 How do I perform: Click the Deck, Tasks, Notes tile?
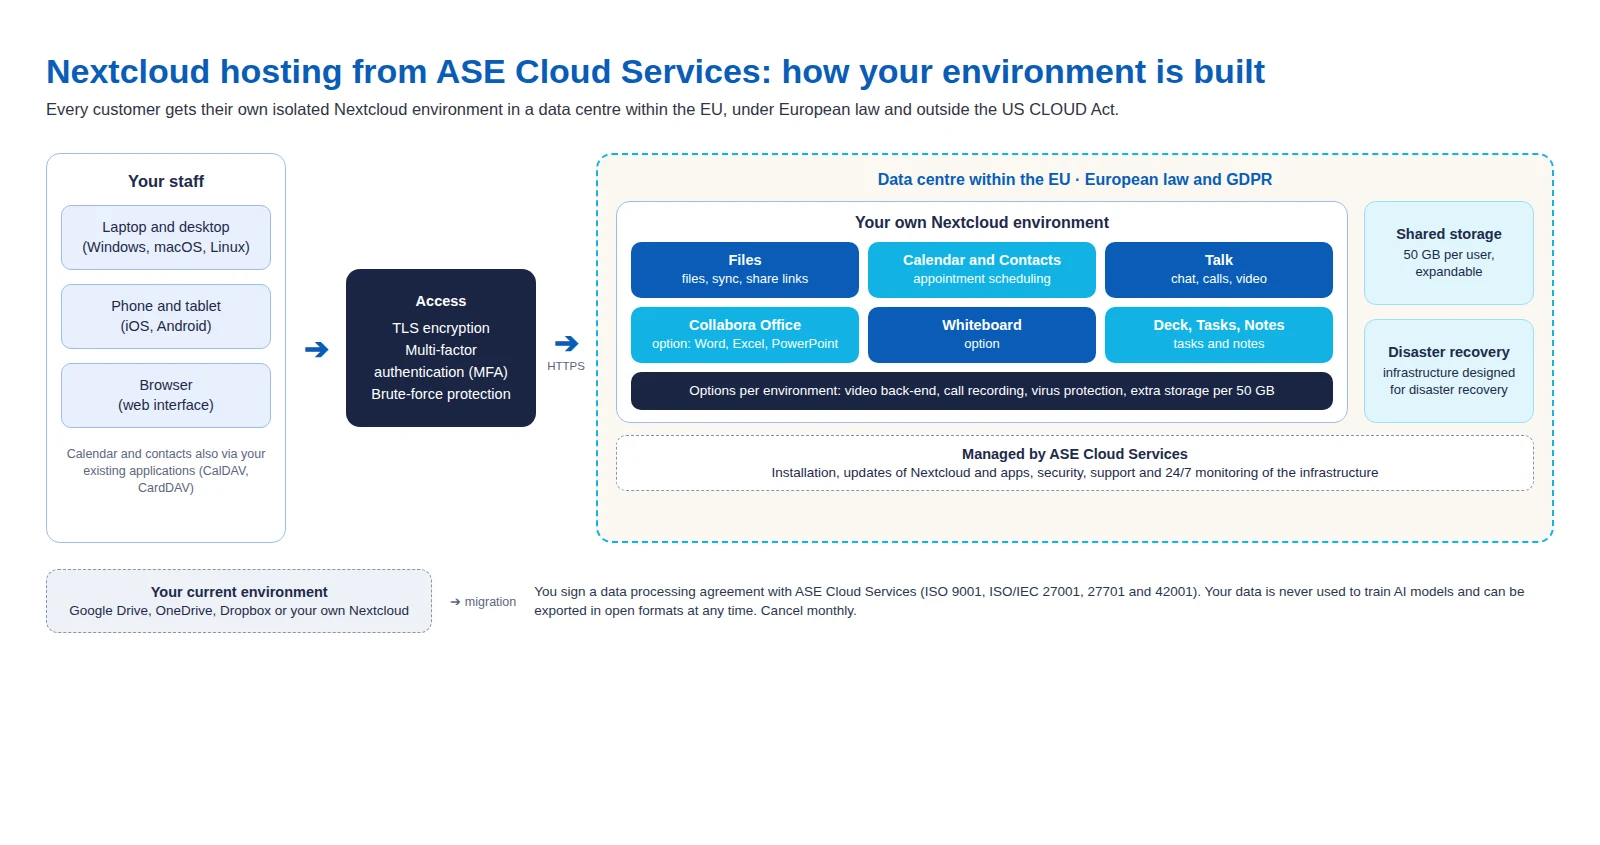tap(1219, 335)
